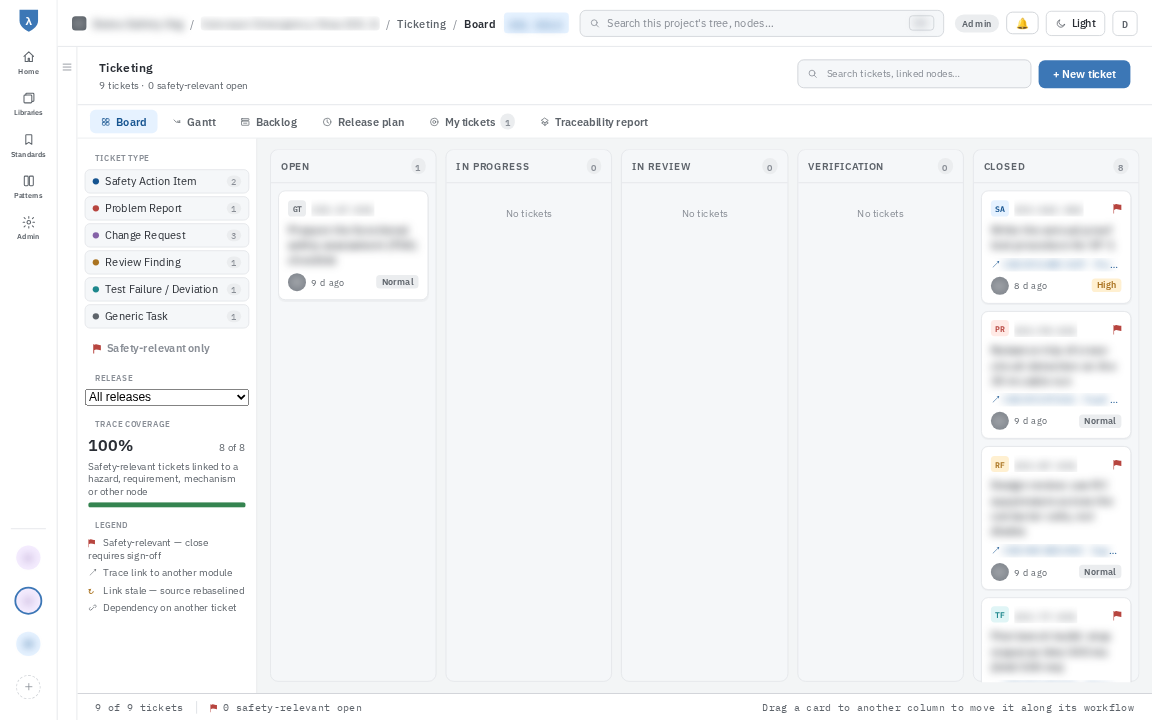1152x720 pixels.
Task: Focus the Search tickets field
Action: (914, 74)
